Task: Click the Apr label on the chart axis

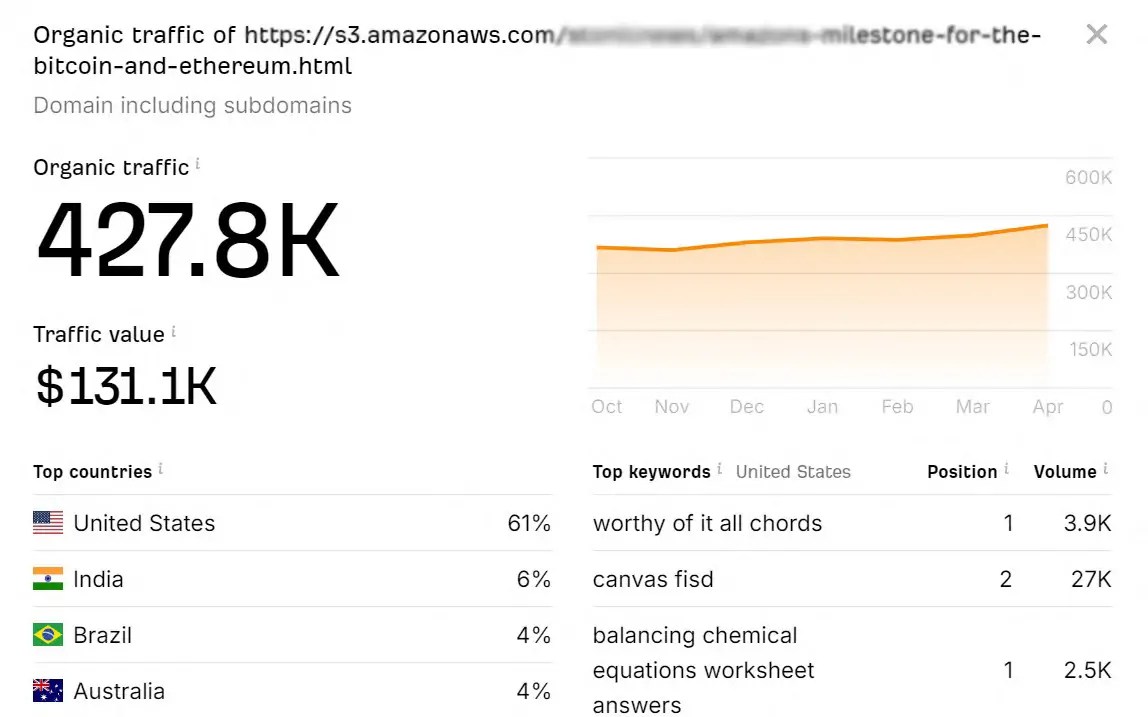Action: point(1047,407)
